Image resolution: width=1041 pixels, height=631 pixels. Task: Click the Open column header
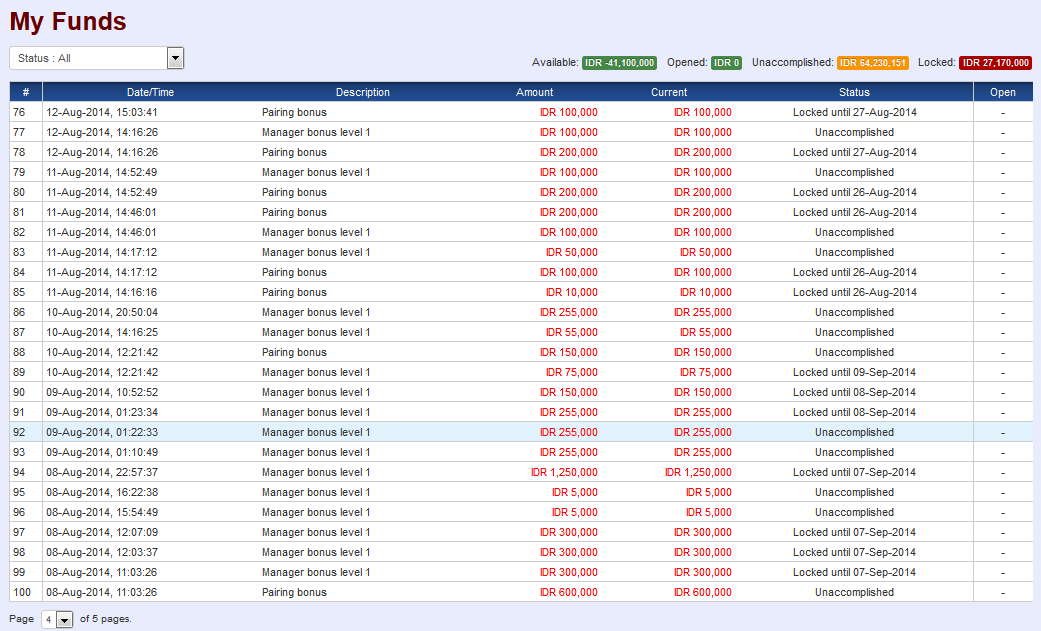1002,92
